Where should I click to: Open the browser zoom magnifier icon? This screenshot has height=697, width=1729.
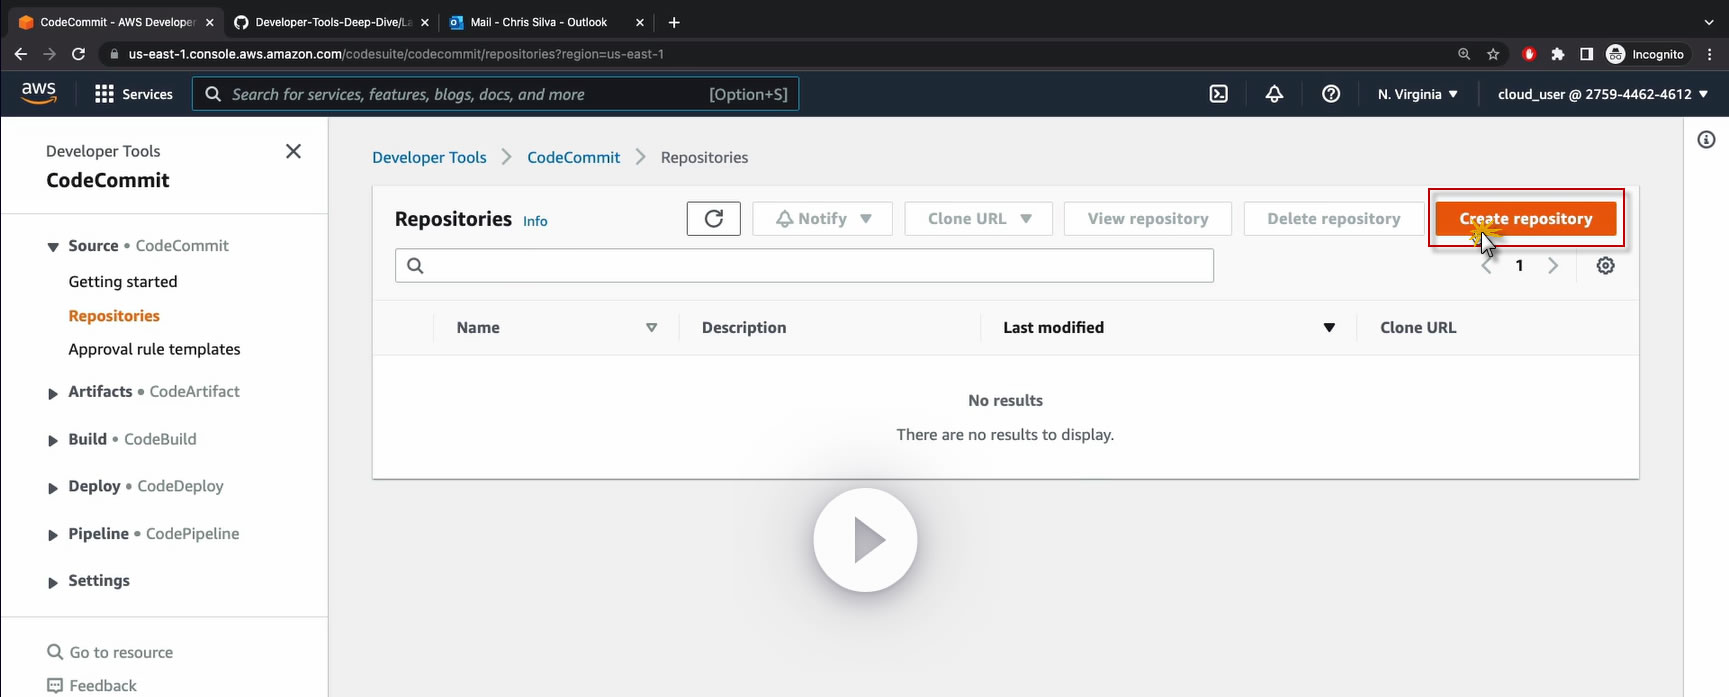click(1464, 54)
